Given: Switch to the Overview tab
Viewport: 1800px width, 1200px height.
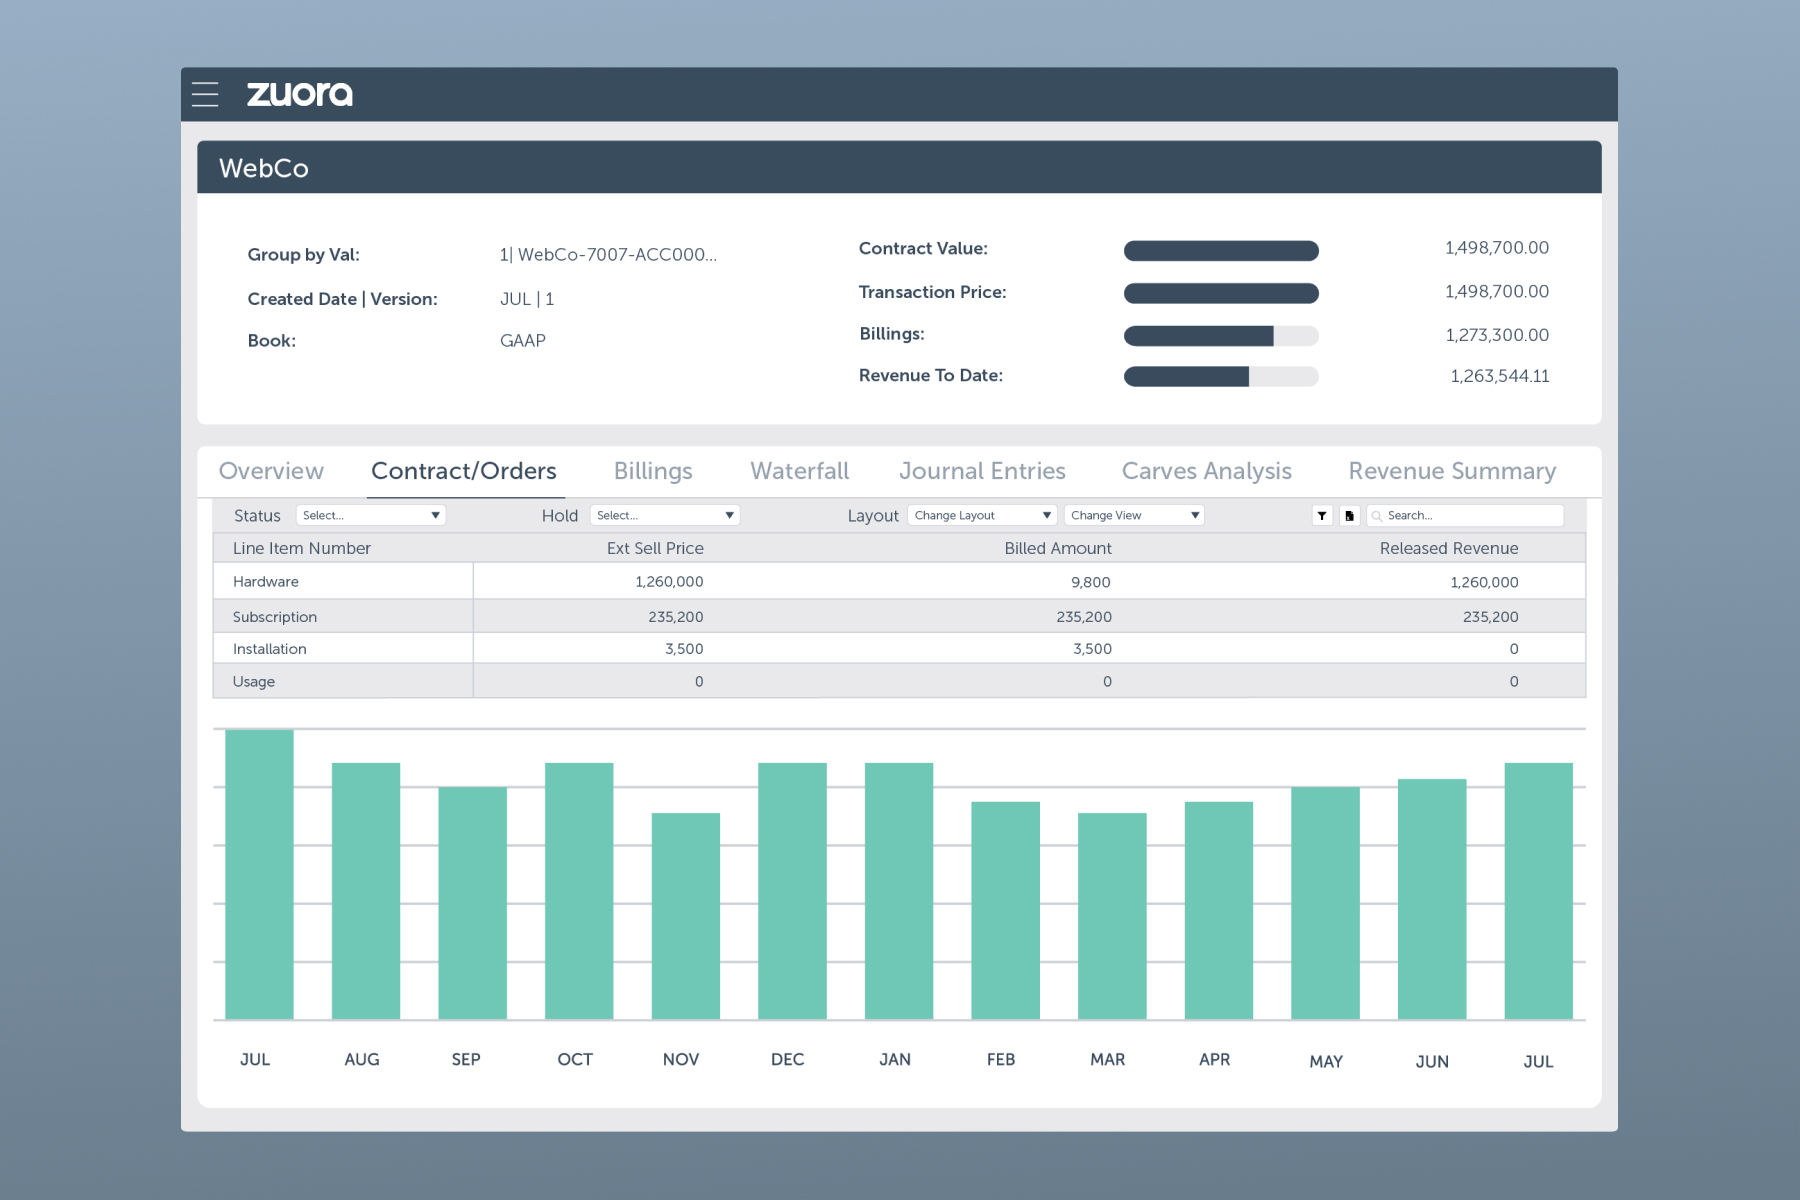Looking at the screenshot, I should [271, 471].
